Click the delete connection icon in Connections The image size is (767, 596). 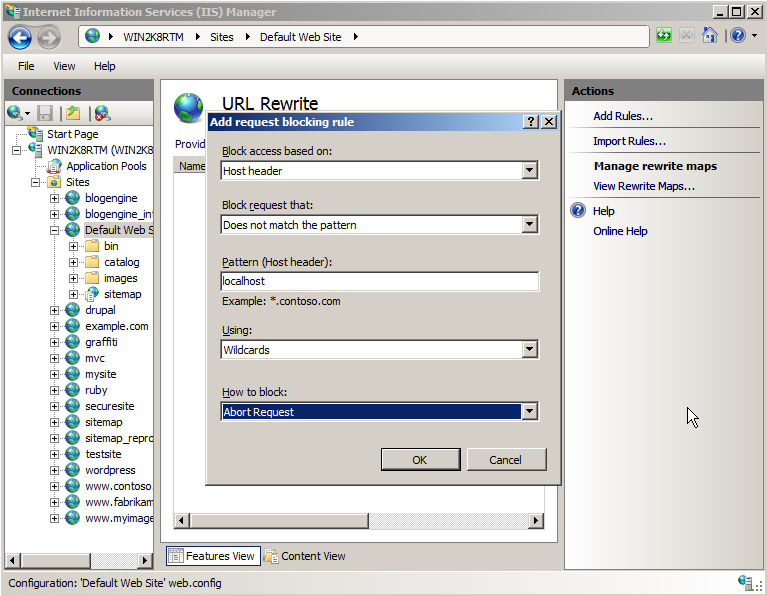[102, 113]
